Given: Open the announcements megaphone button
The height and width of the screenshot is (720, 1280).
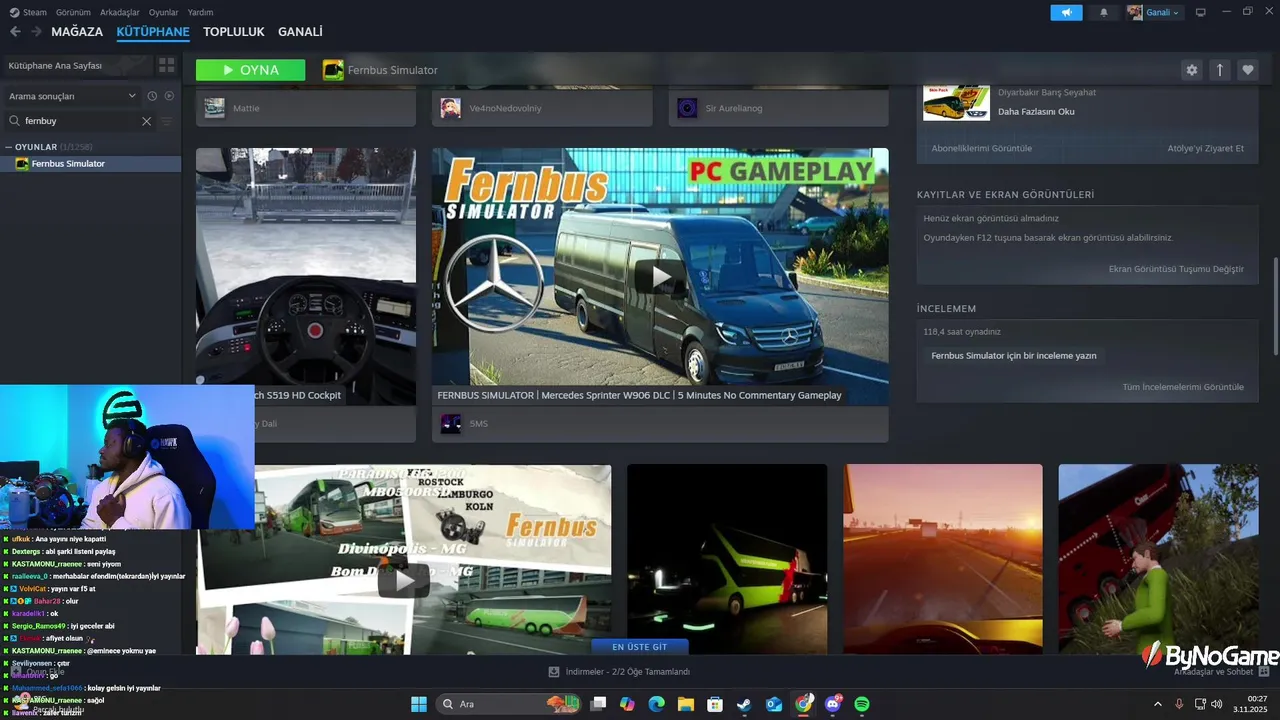Looking at the screenshot, I should click(x=1066, y=12).
